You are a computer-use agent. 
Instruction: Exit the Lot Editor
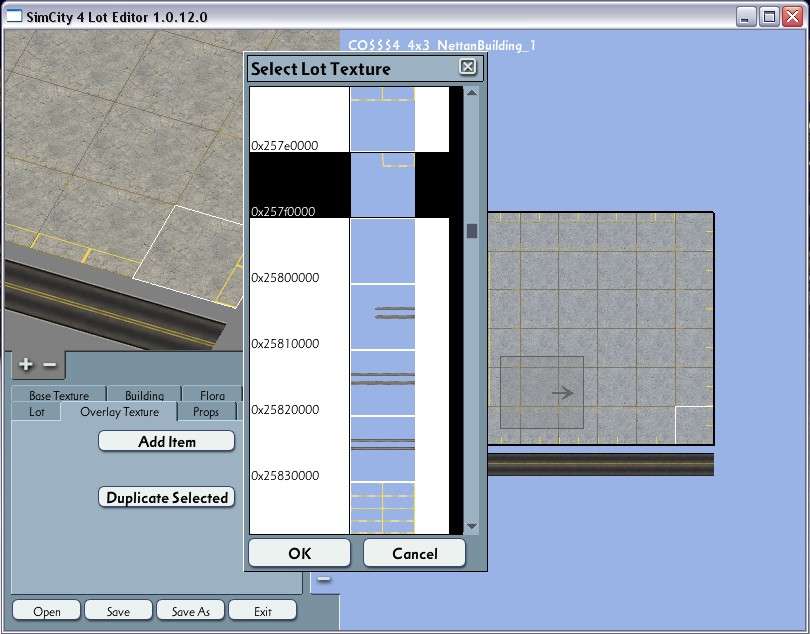click(x=262, y=611)
